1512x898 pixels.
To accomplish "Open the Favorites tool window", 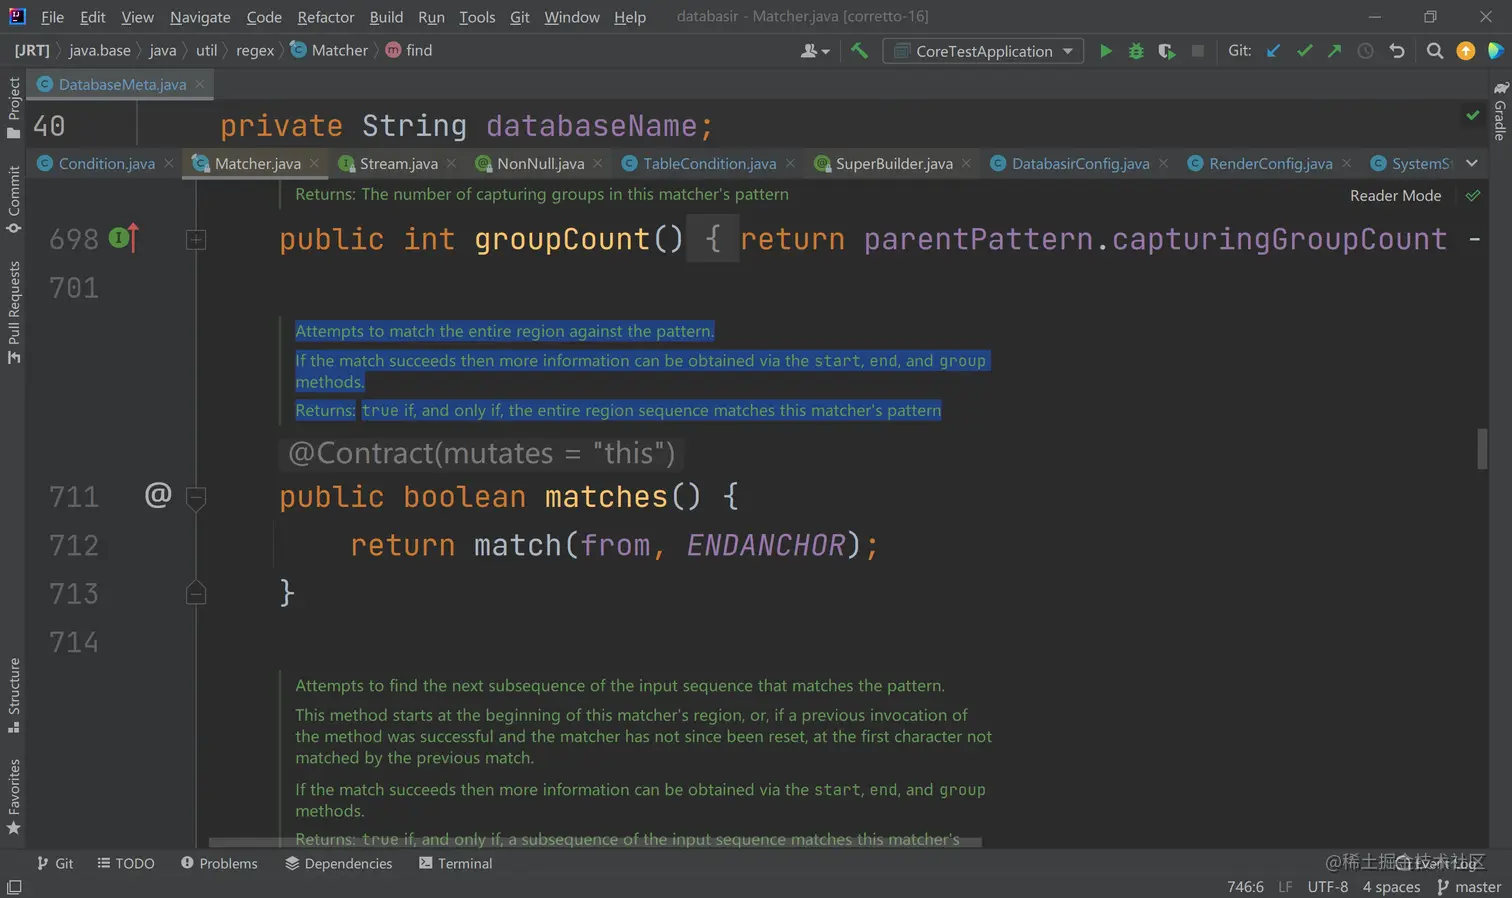I will coord(14,797).
